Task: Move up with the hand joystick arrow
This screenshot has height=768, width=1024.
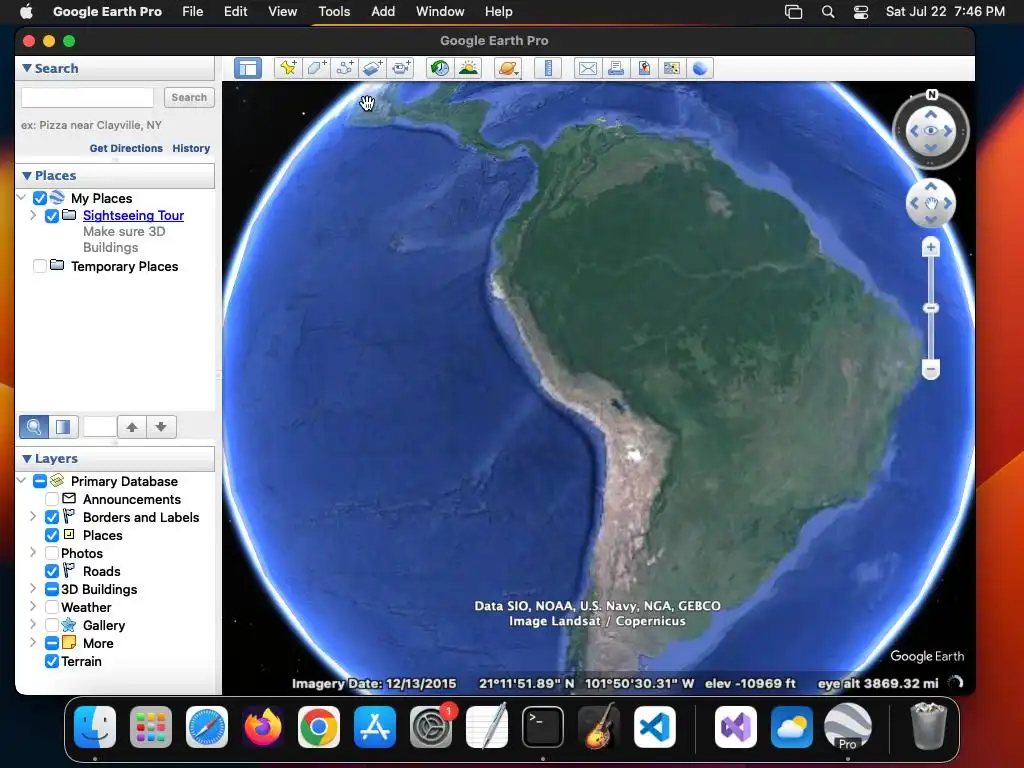Action: click(931, 187)
